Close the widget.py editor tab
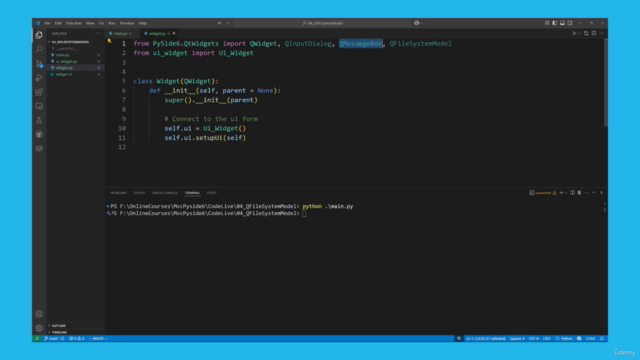This screenshot has width=640, height=360. (174, 33)
